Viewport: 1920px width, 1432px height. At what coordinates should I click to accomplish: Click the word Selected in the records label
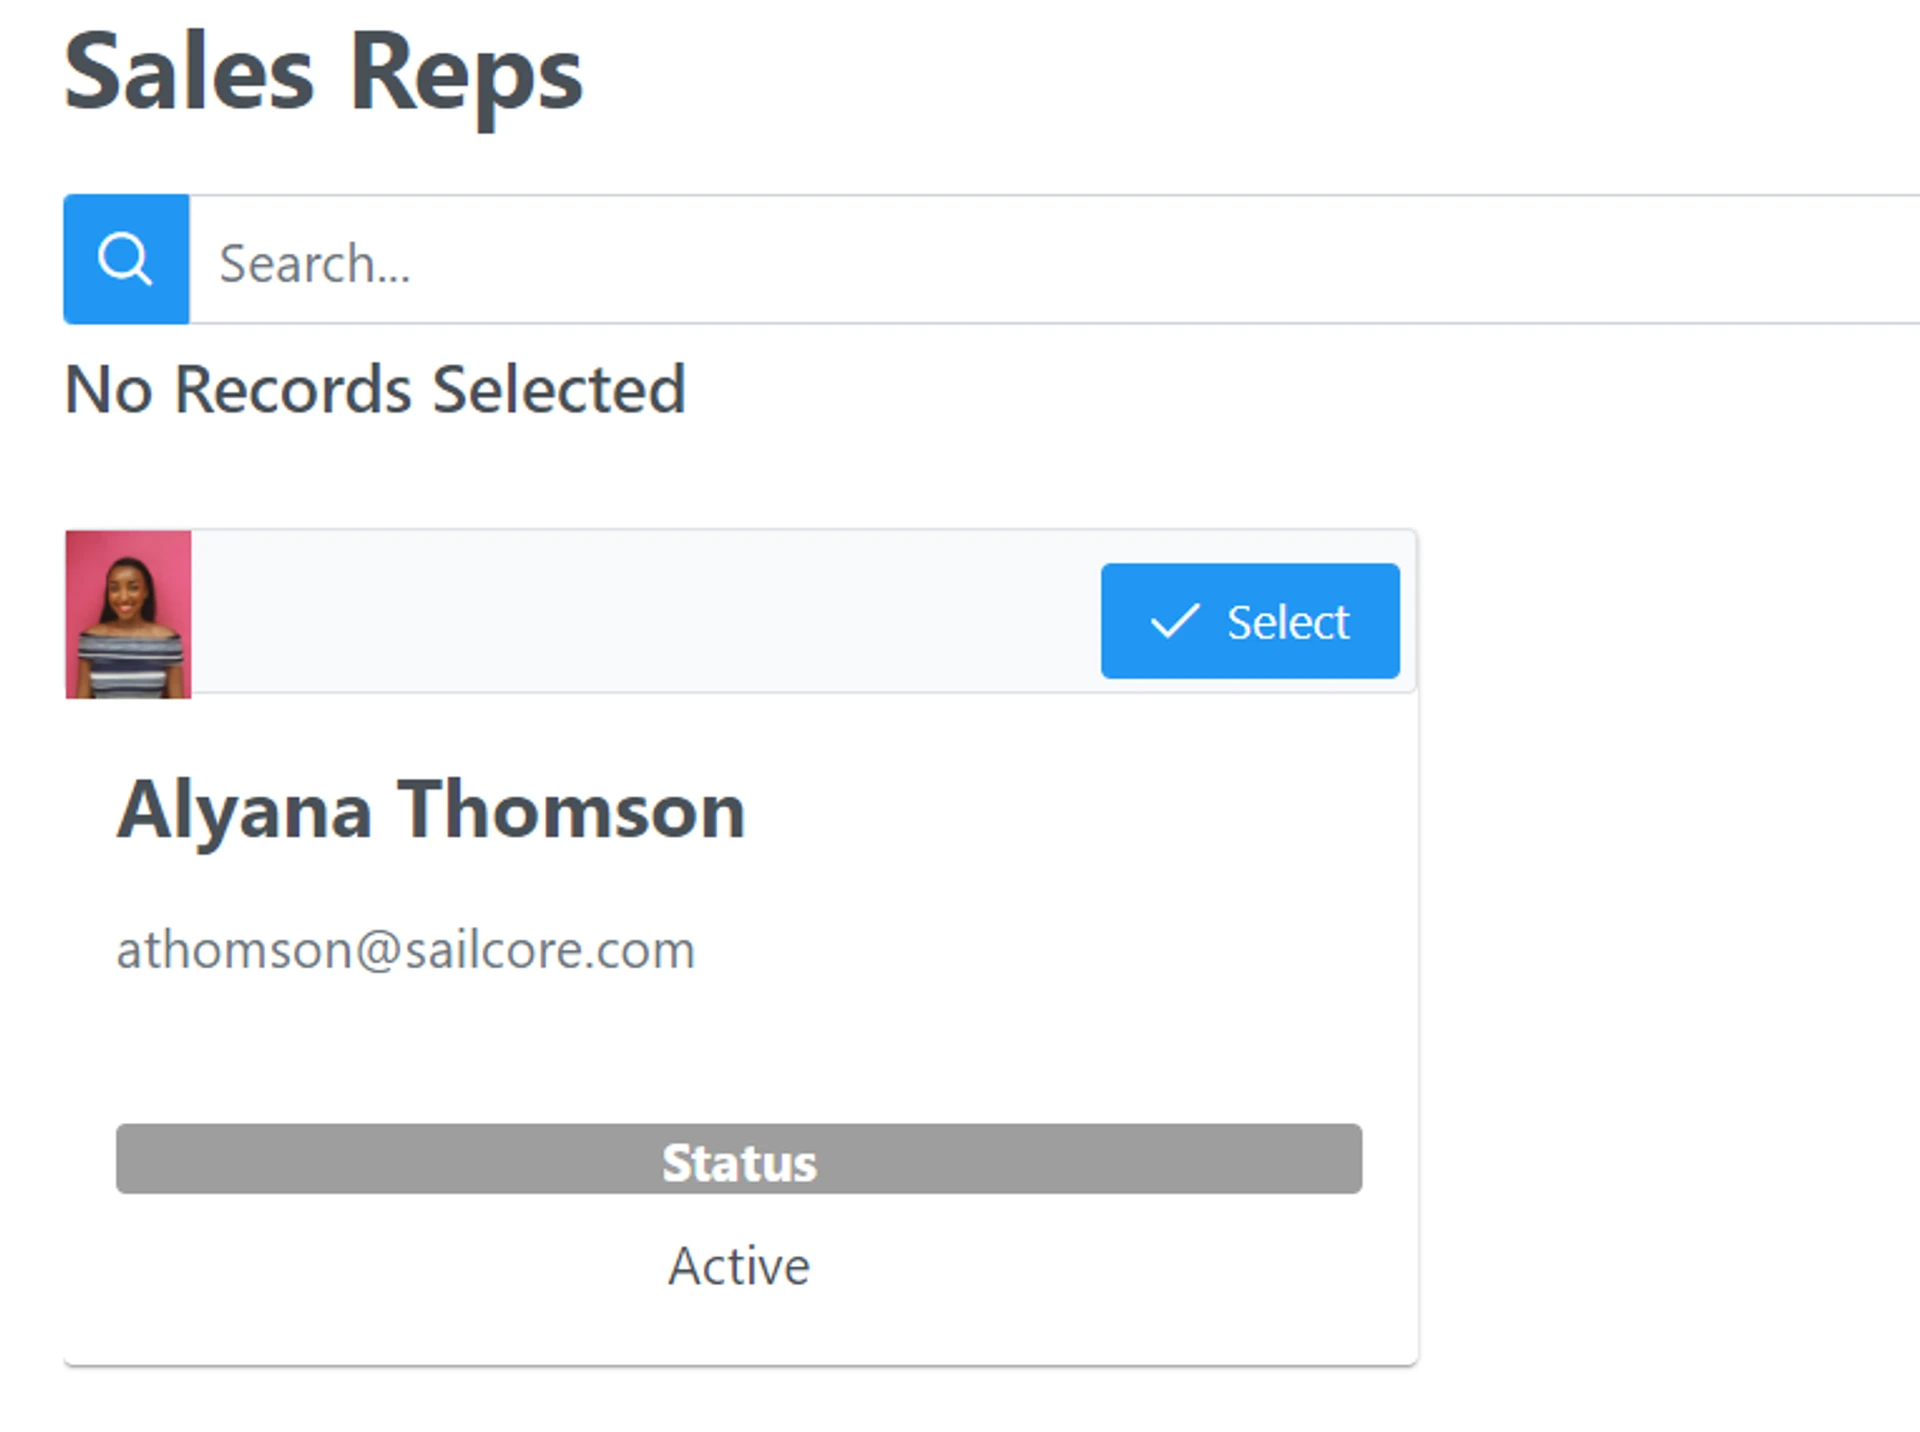pos(558,389)
